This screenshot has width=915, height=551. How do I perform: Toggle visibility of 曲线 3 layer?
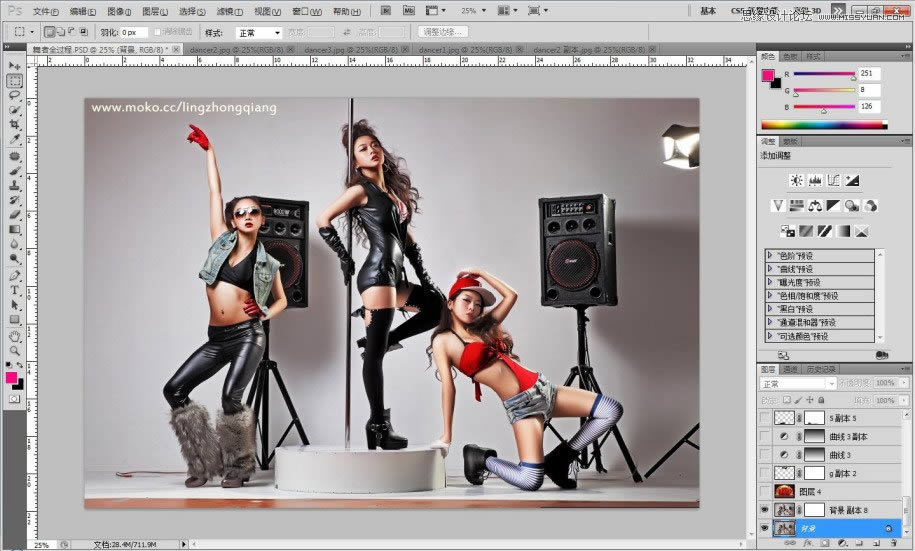pyautogui.click(x=766, y=455)
